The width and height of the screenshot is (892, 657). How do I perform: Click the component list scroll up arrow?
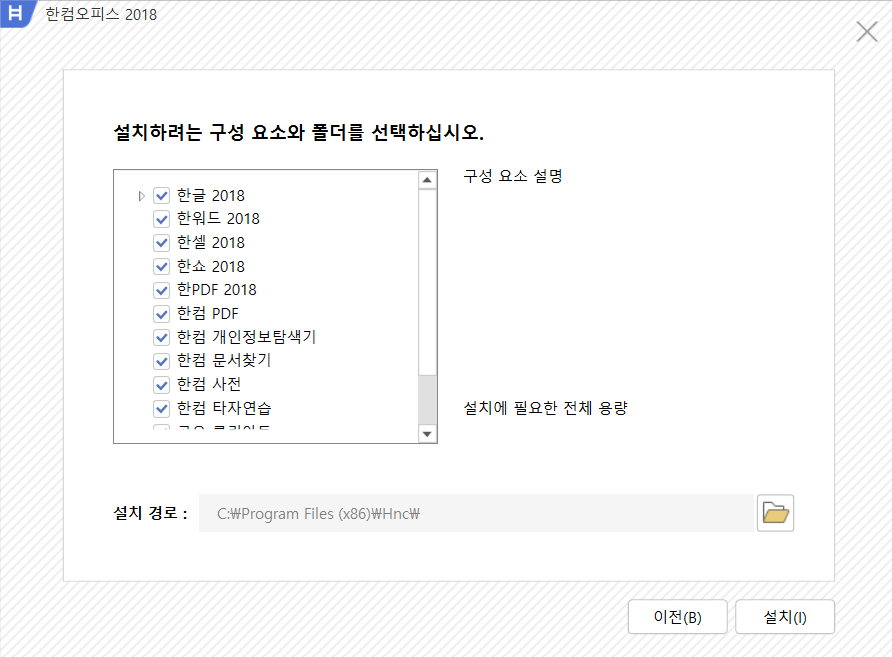(427, 180)
